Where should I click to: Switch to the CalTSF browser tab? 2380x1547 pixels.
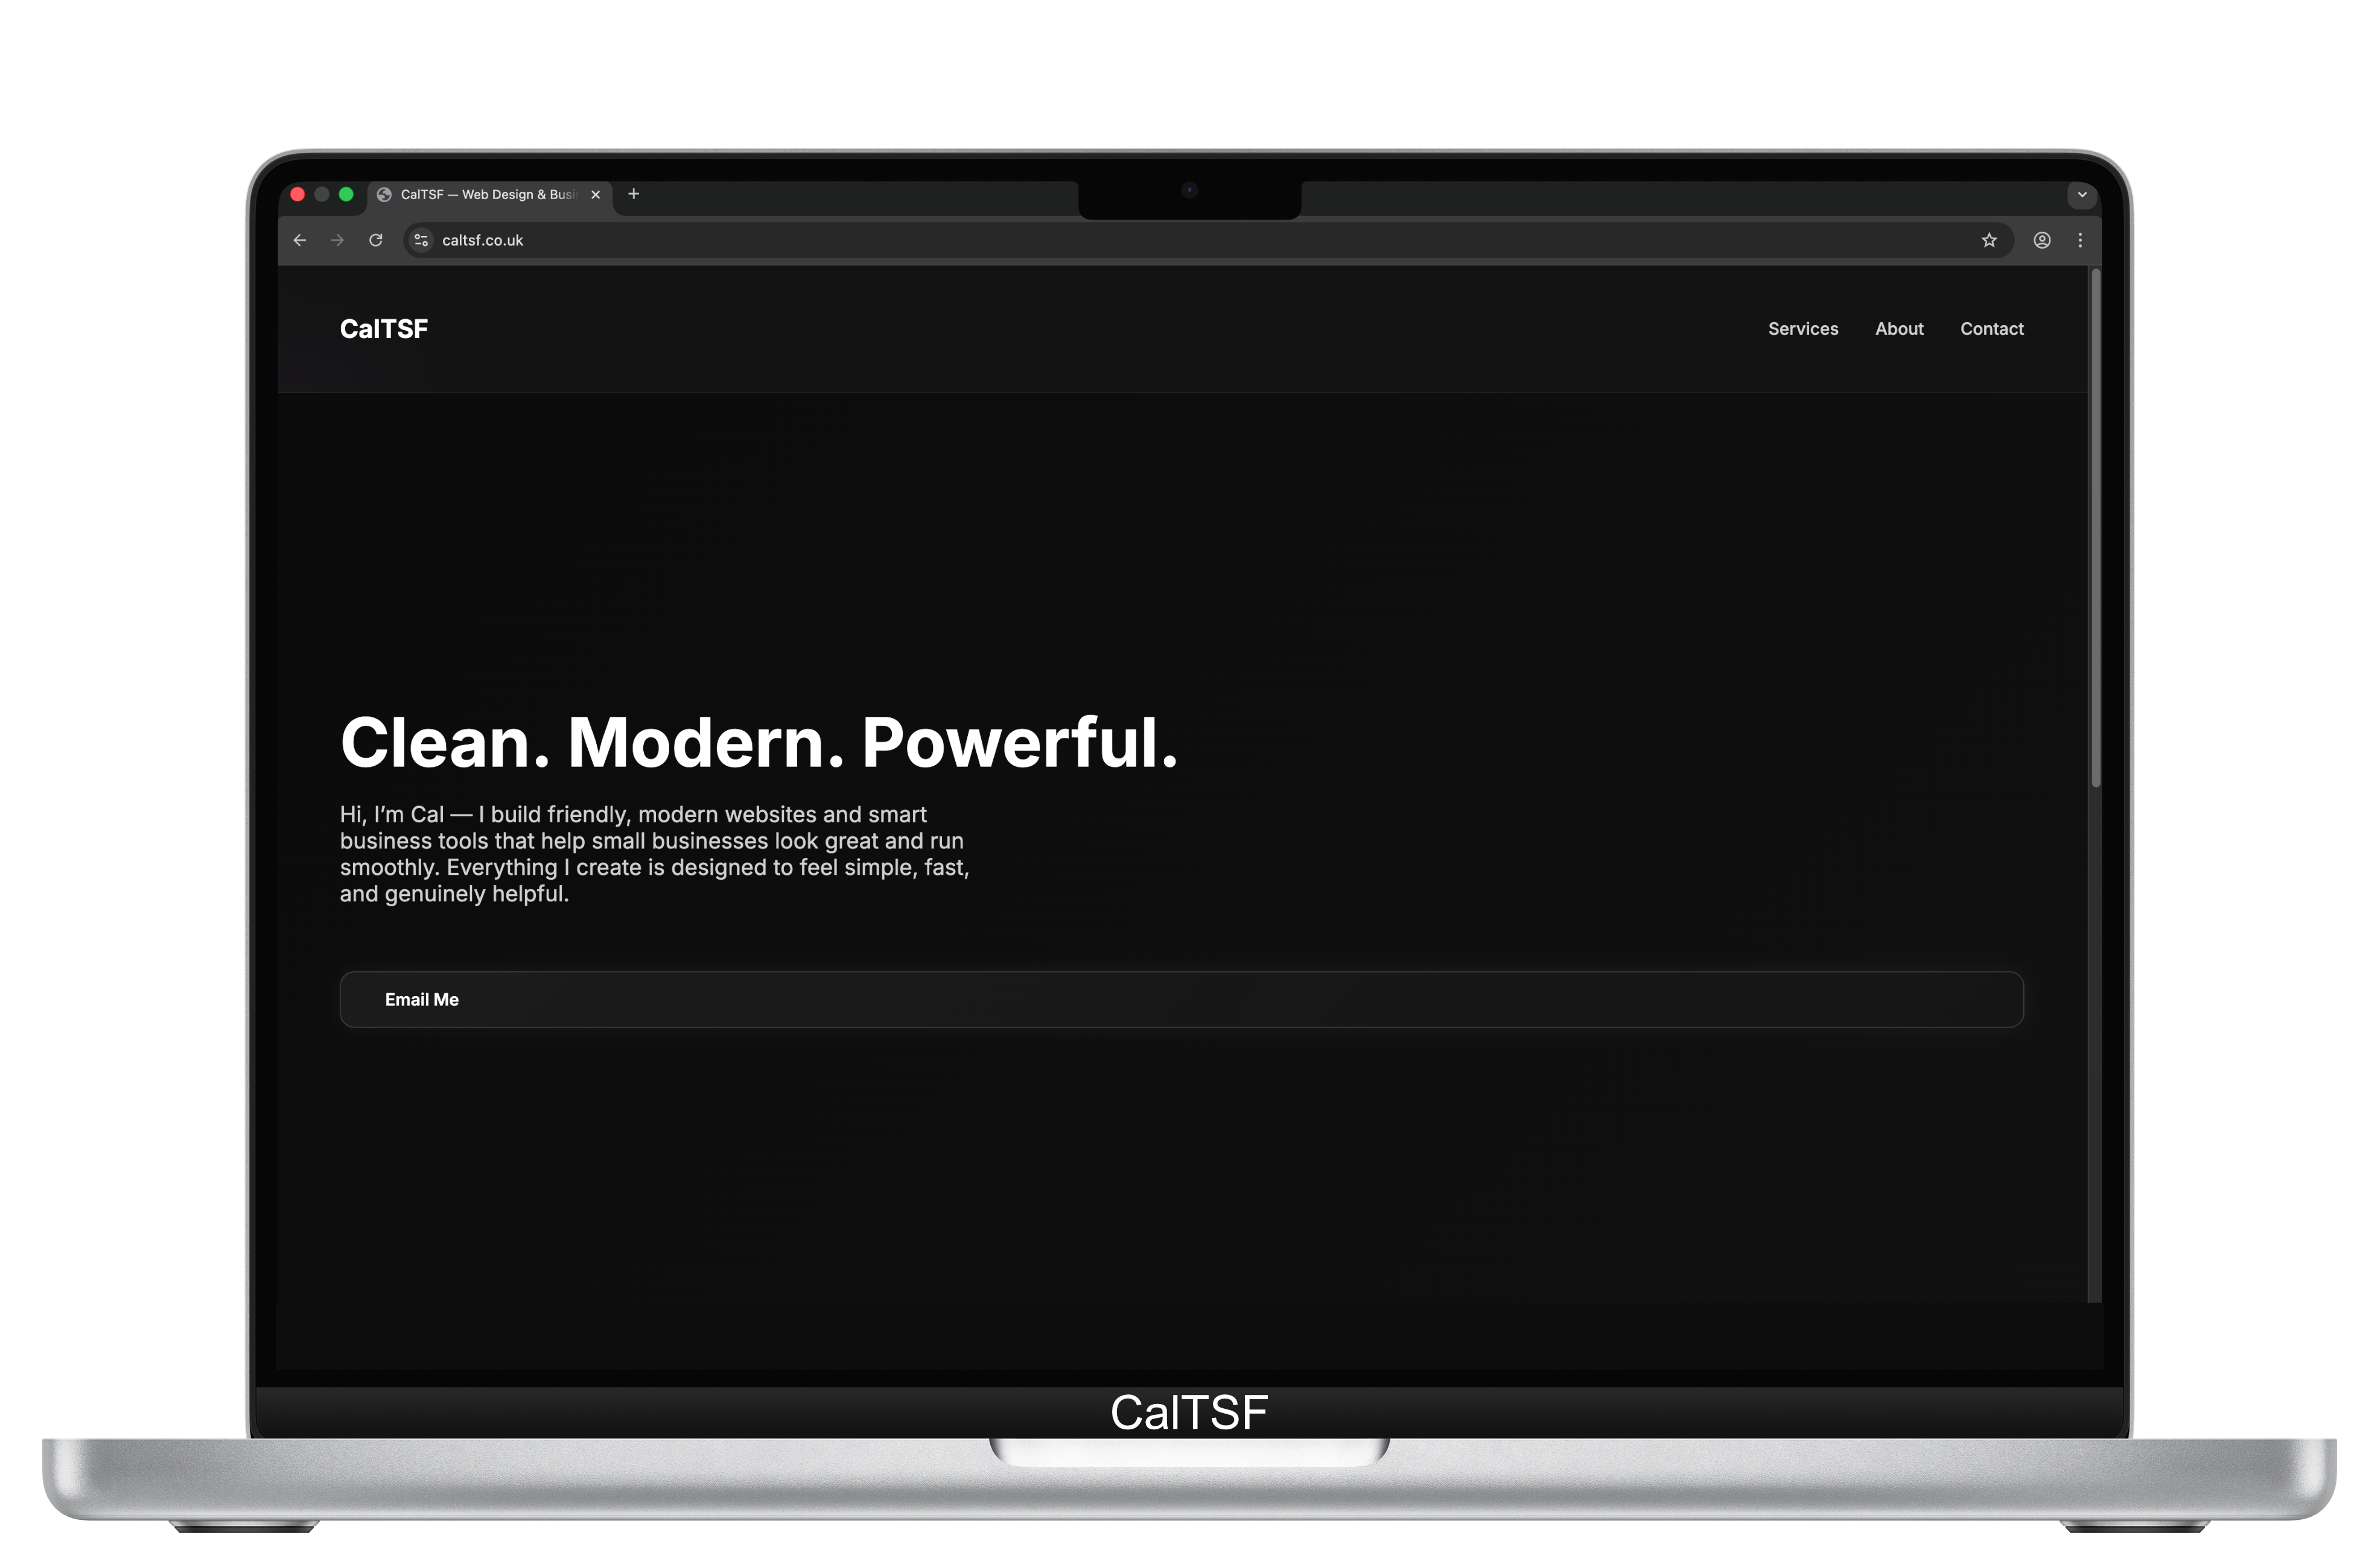coord(480,195)
